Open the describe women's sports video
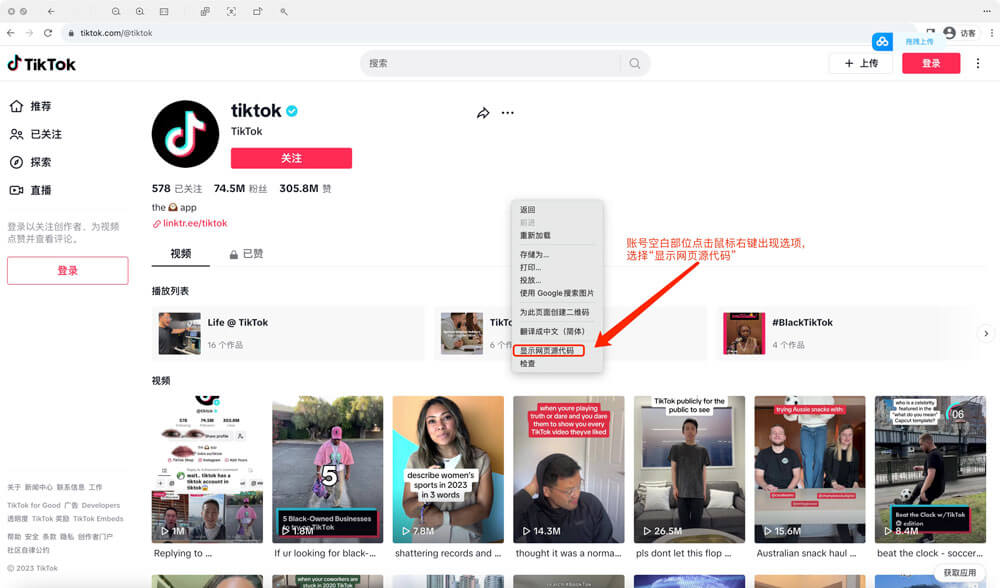Screen dimensions: 1000x588 448,469
